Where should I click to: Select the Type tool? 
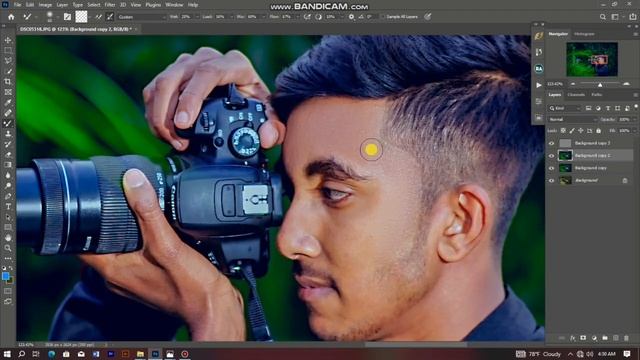[x=8, y=206]
